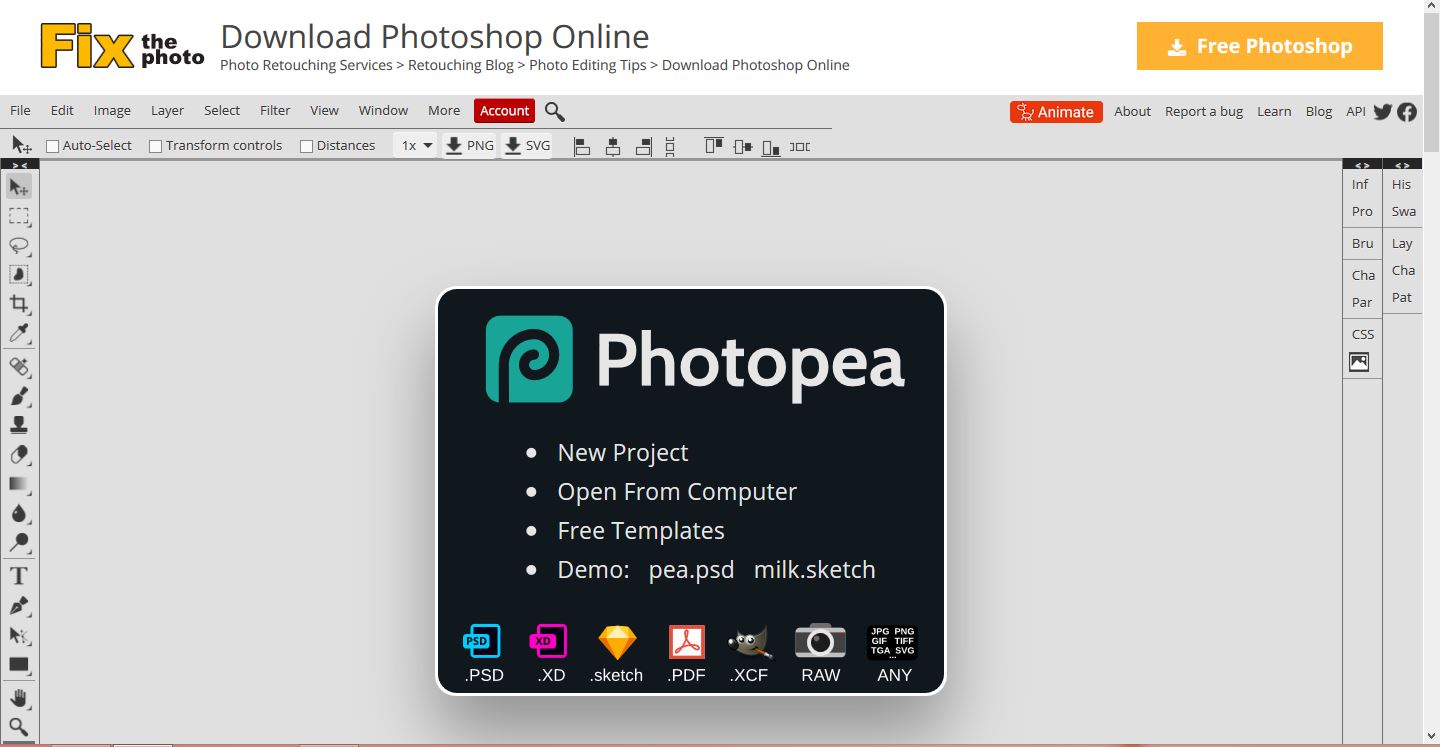Open the Layer menu
This screenshot has height=747, width=1440.
[x=167, y=111]
